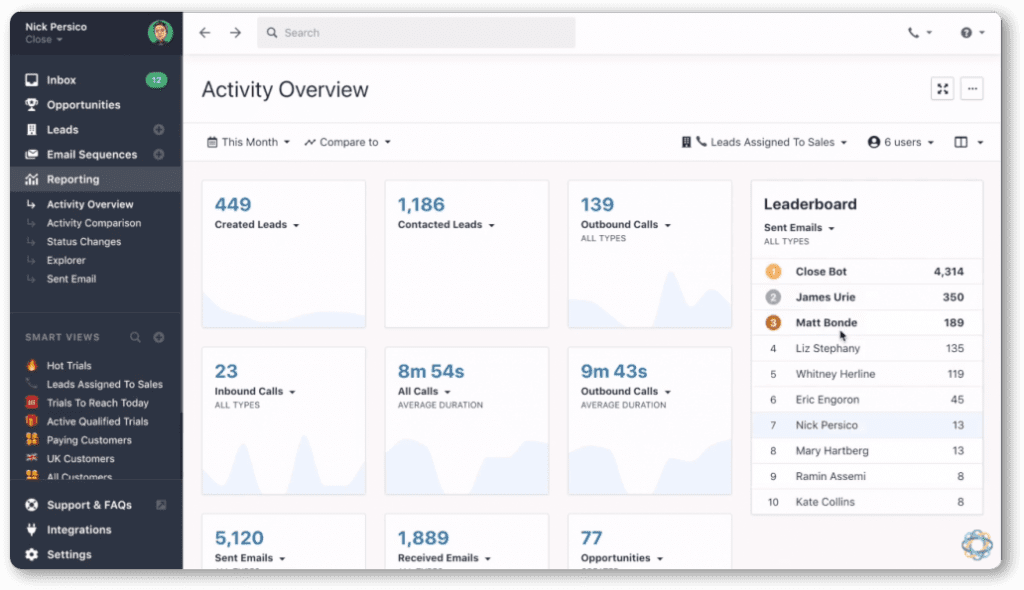
Task: Search Smart Views using magnifier icon
Action: (136, 338)
